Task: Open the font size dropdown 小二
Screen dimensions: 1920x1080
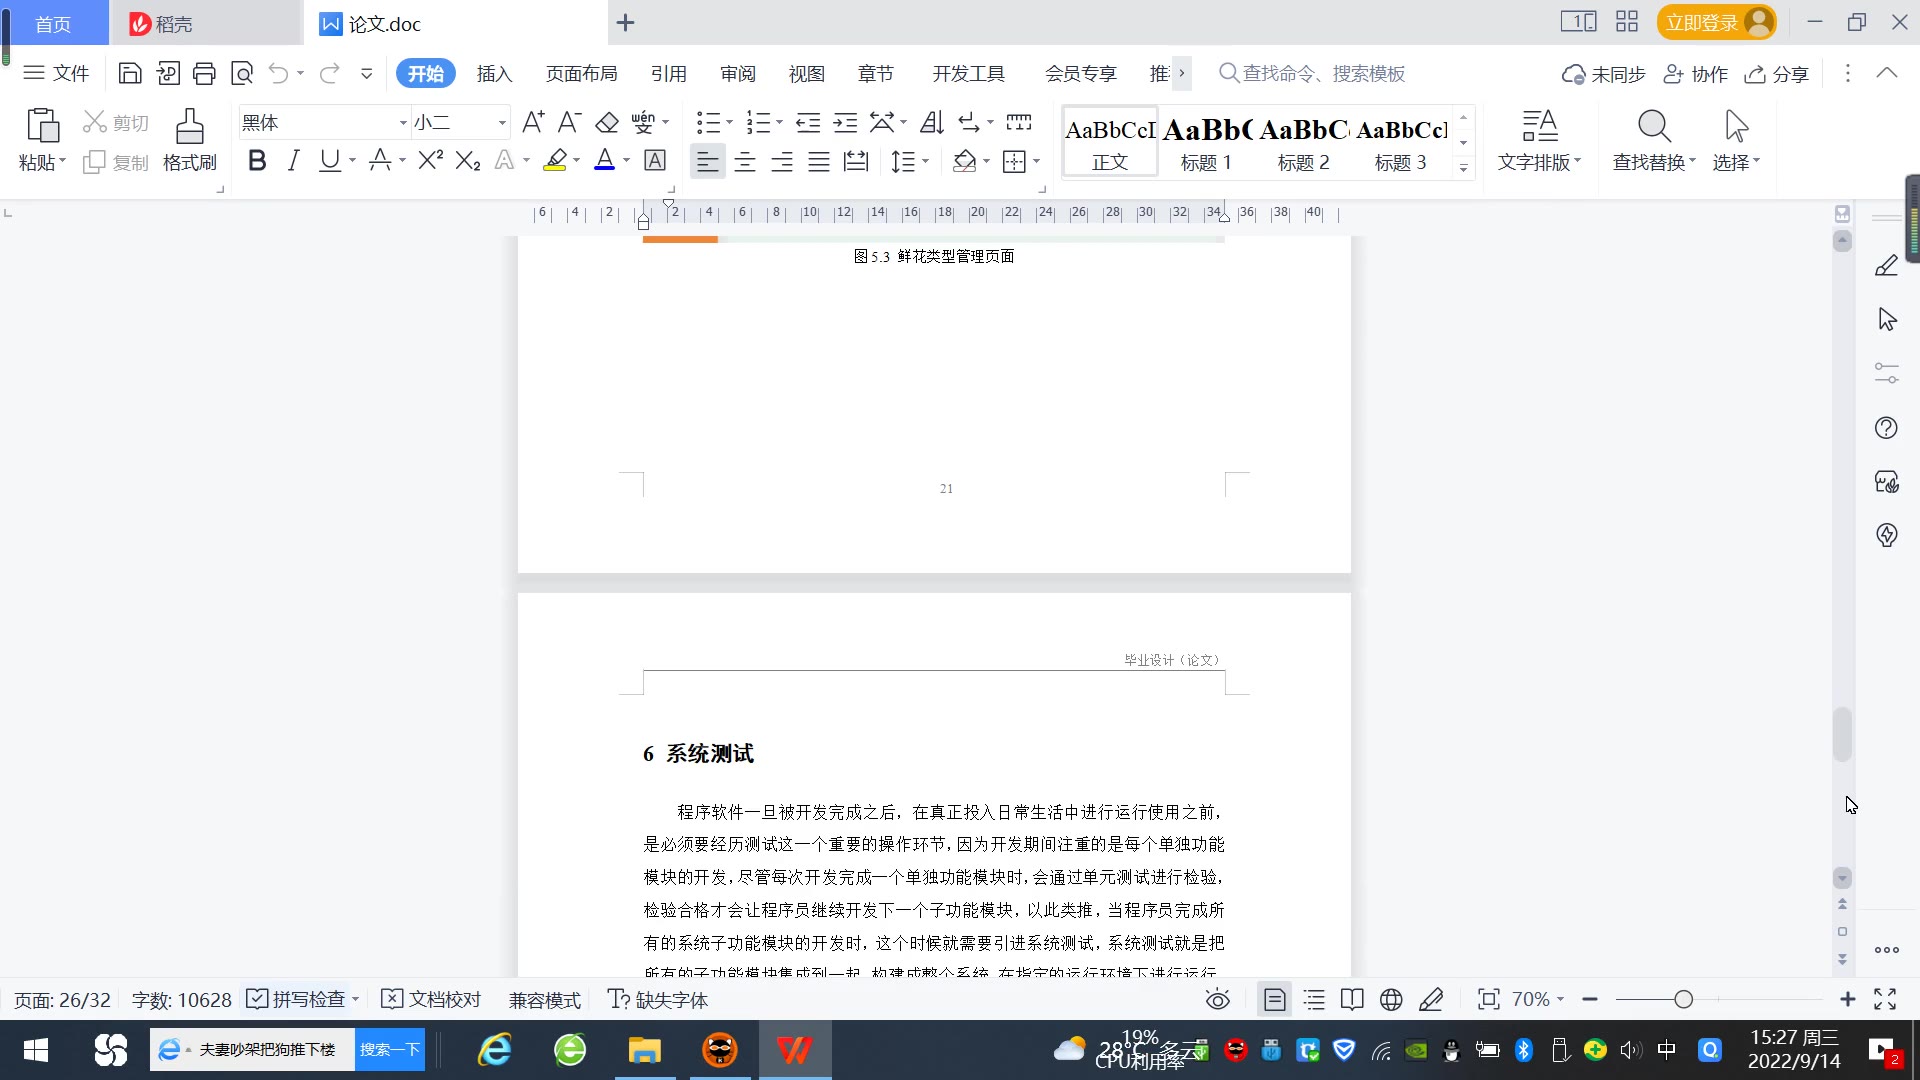Action: [502, 123]
